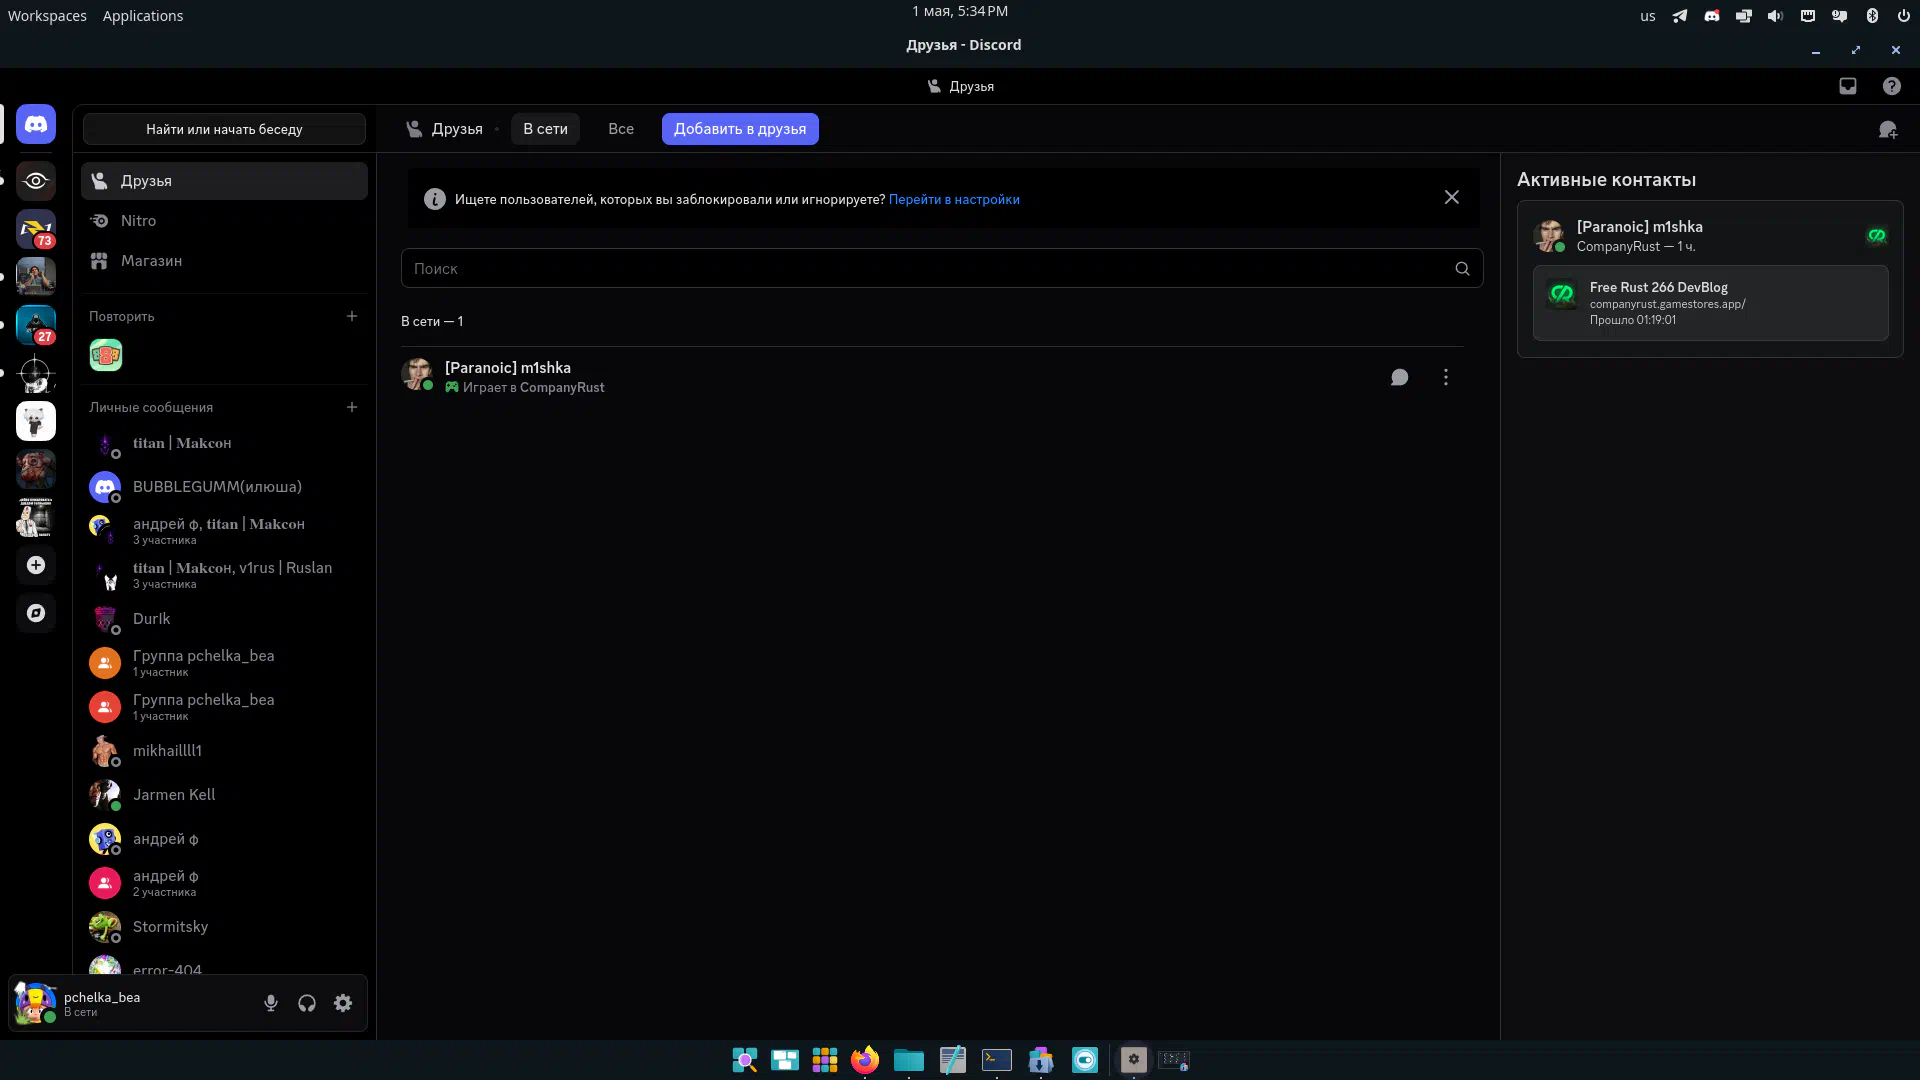The height and width of the screenshot is (1080, 1920).
Task: Follow the Перейти в настройки link
Action: tap(954, 199)
